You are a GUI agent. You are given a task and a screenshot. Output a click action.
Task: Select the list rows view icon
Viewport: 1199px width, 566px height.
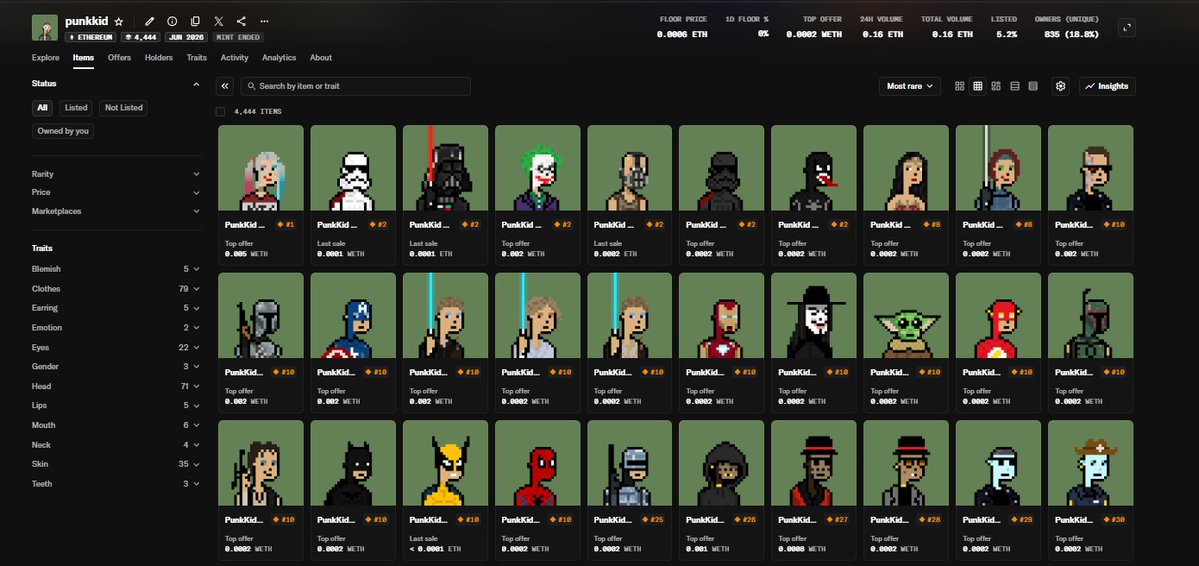click(1015, 86)
